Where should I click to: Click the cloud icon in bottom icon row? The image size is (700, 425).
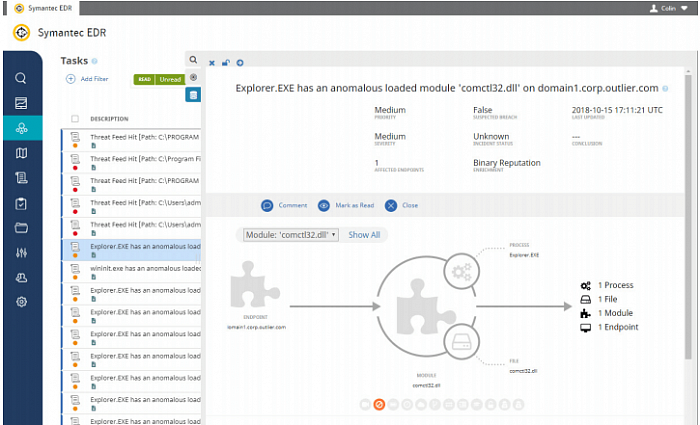tap(421, 404)
